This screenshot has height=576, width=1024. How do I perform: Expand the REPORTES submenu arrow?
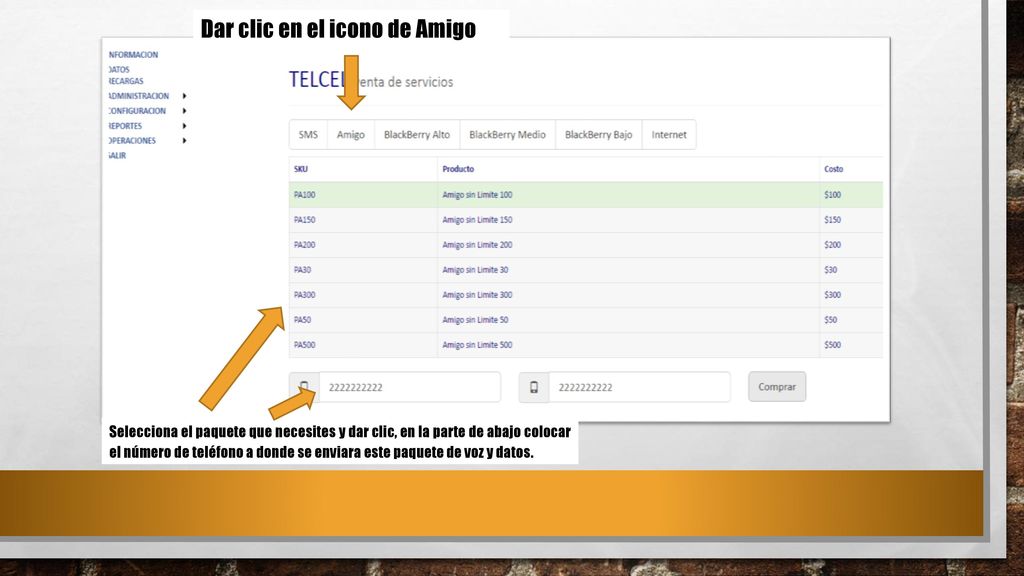184,126
